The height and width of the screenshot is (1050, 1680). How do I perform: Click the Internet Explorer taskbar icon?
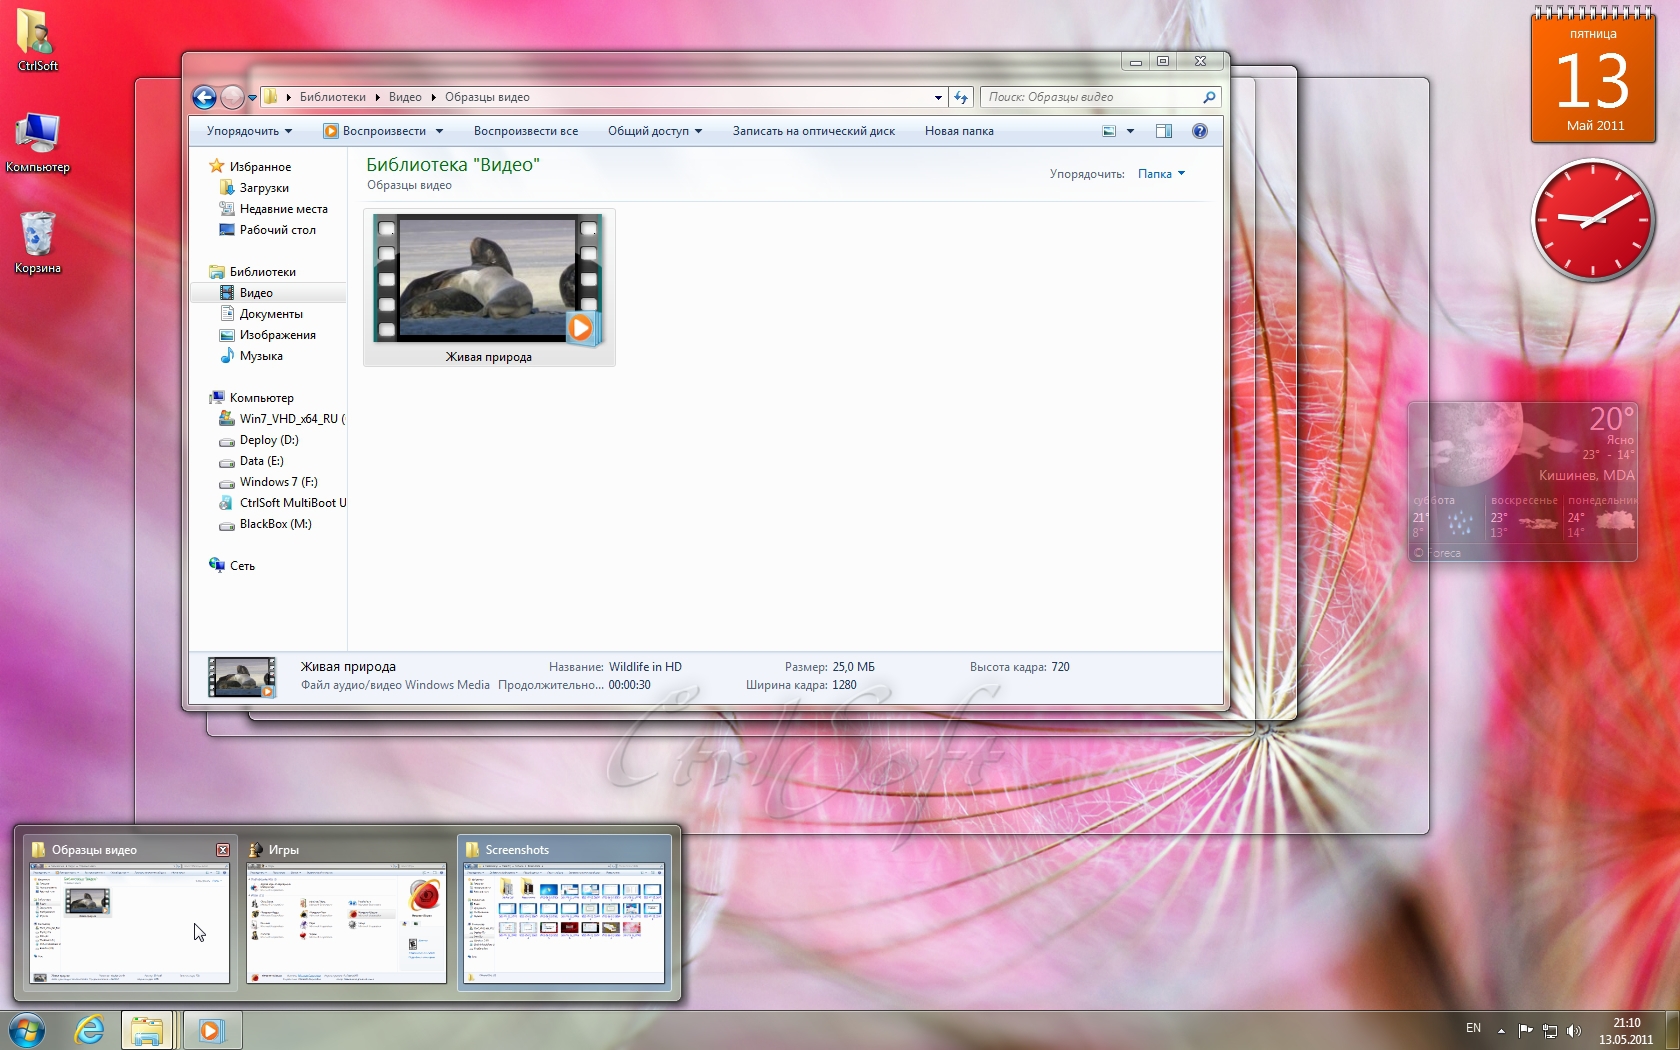tap(90, 1029)
